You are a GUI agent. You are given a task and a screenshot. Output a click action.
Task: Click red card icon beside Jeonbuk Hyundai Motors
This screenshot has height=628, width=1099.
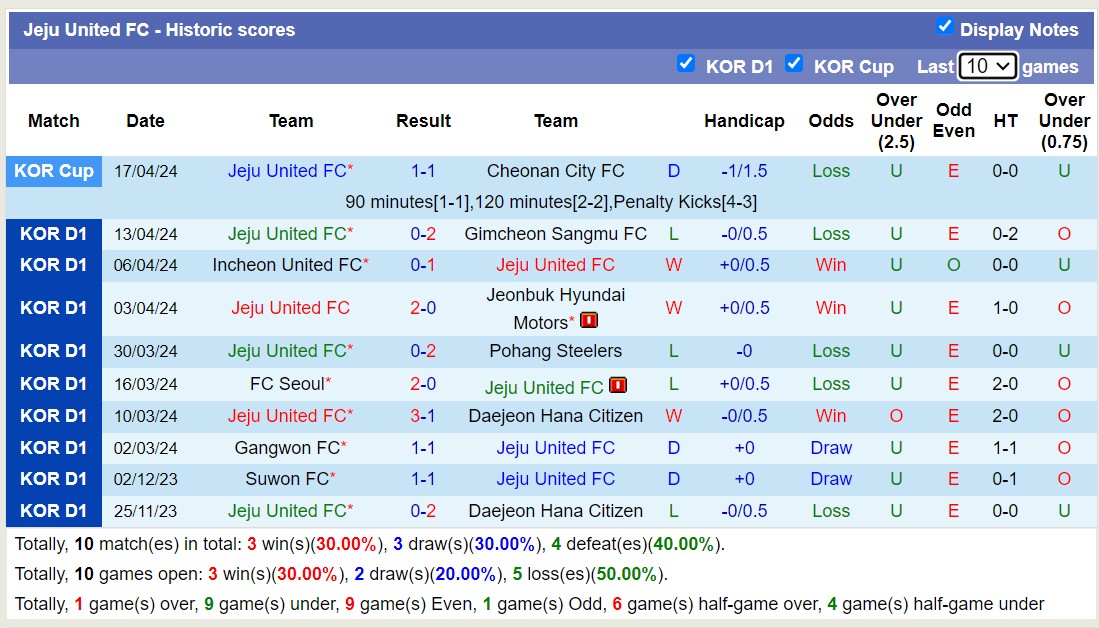(589, 321)
